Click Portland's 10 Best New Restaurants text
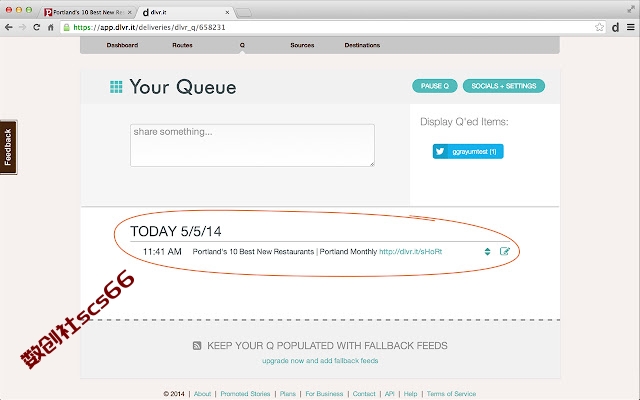 253,251
